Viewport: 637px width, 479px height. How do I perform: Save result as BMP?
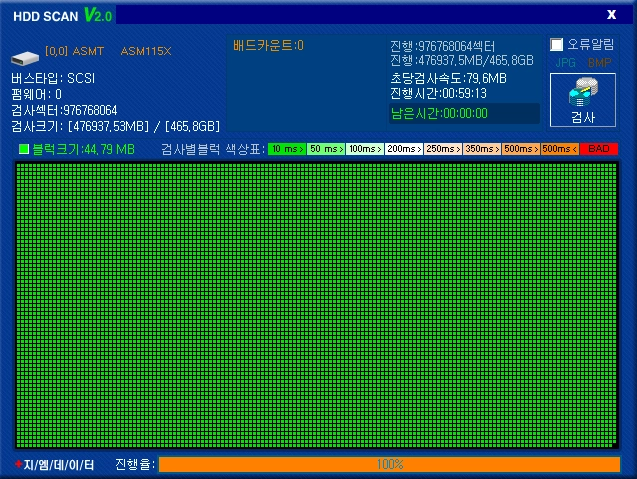(599, 63)
